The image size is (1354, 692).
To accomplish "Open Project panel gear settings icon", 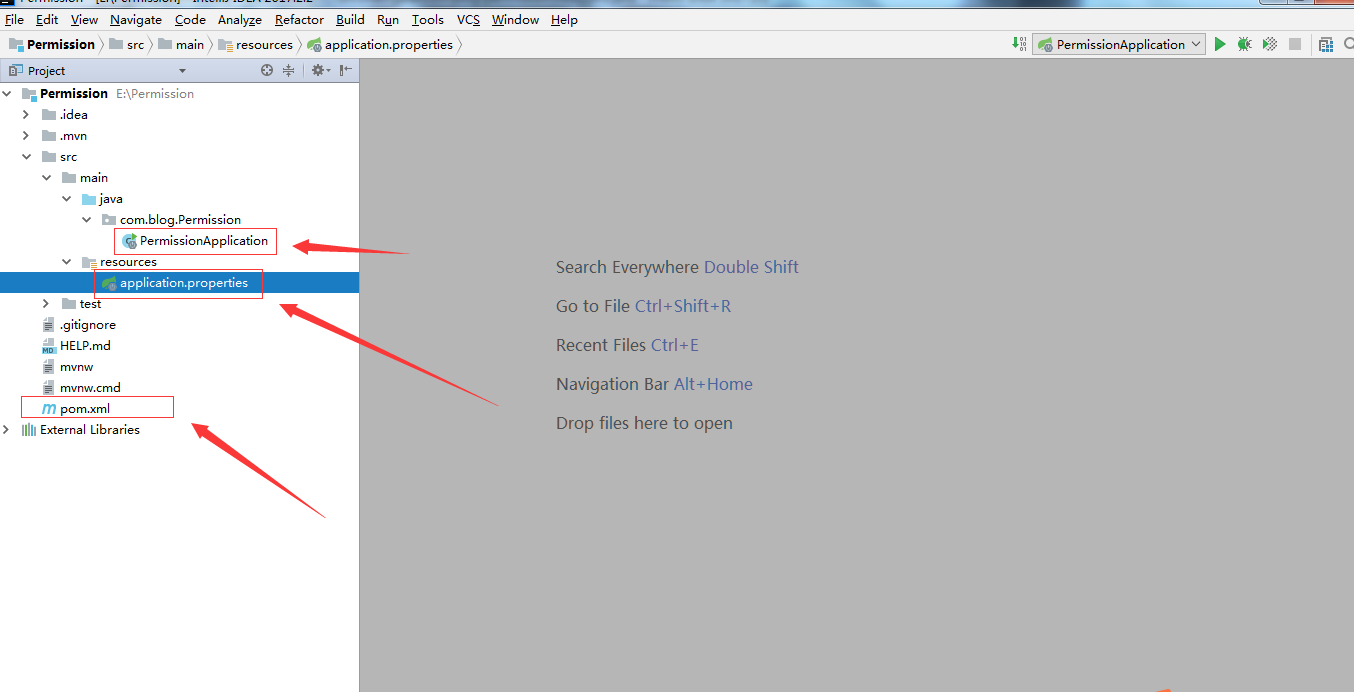I will pyautogui.click(x=319, y=70).
